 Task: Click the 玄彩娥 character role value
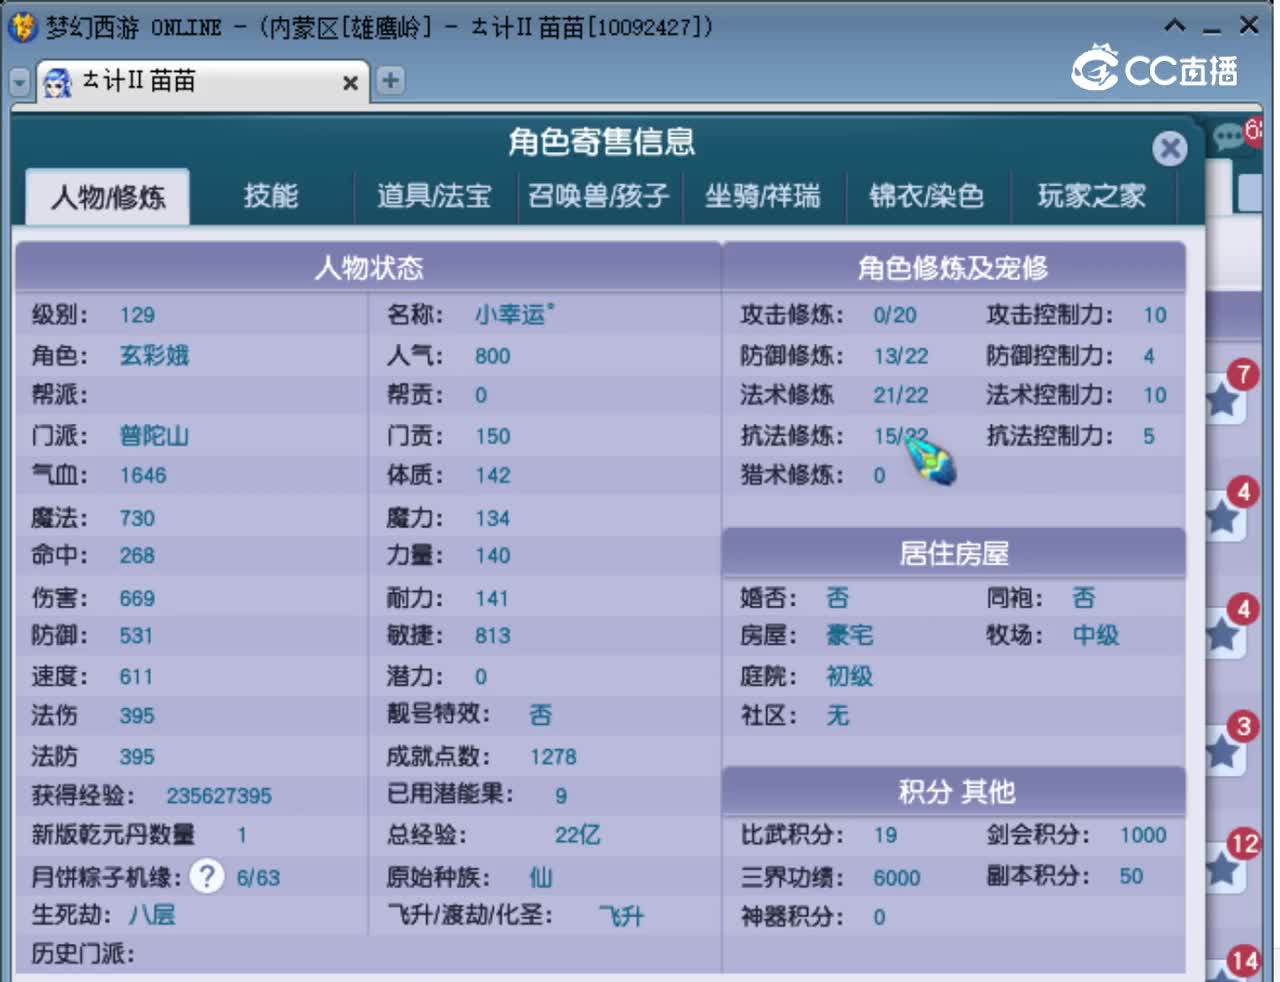[x=154, y=356]
